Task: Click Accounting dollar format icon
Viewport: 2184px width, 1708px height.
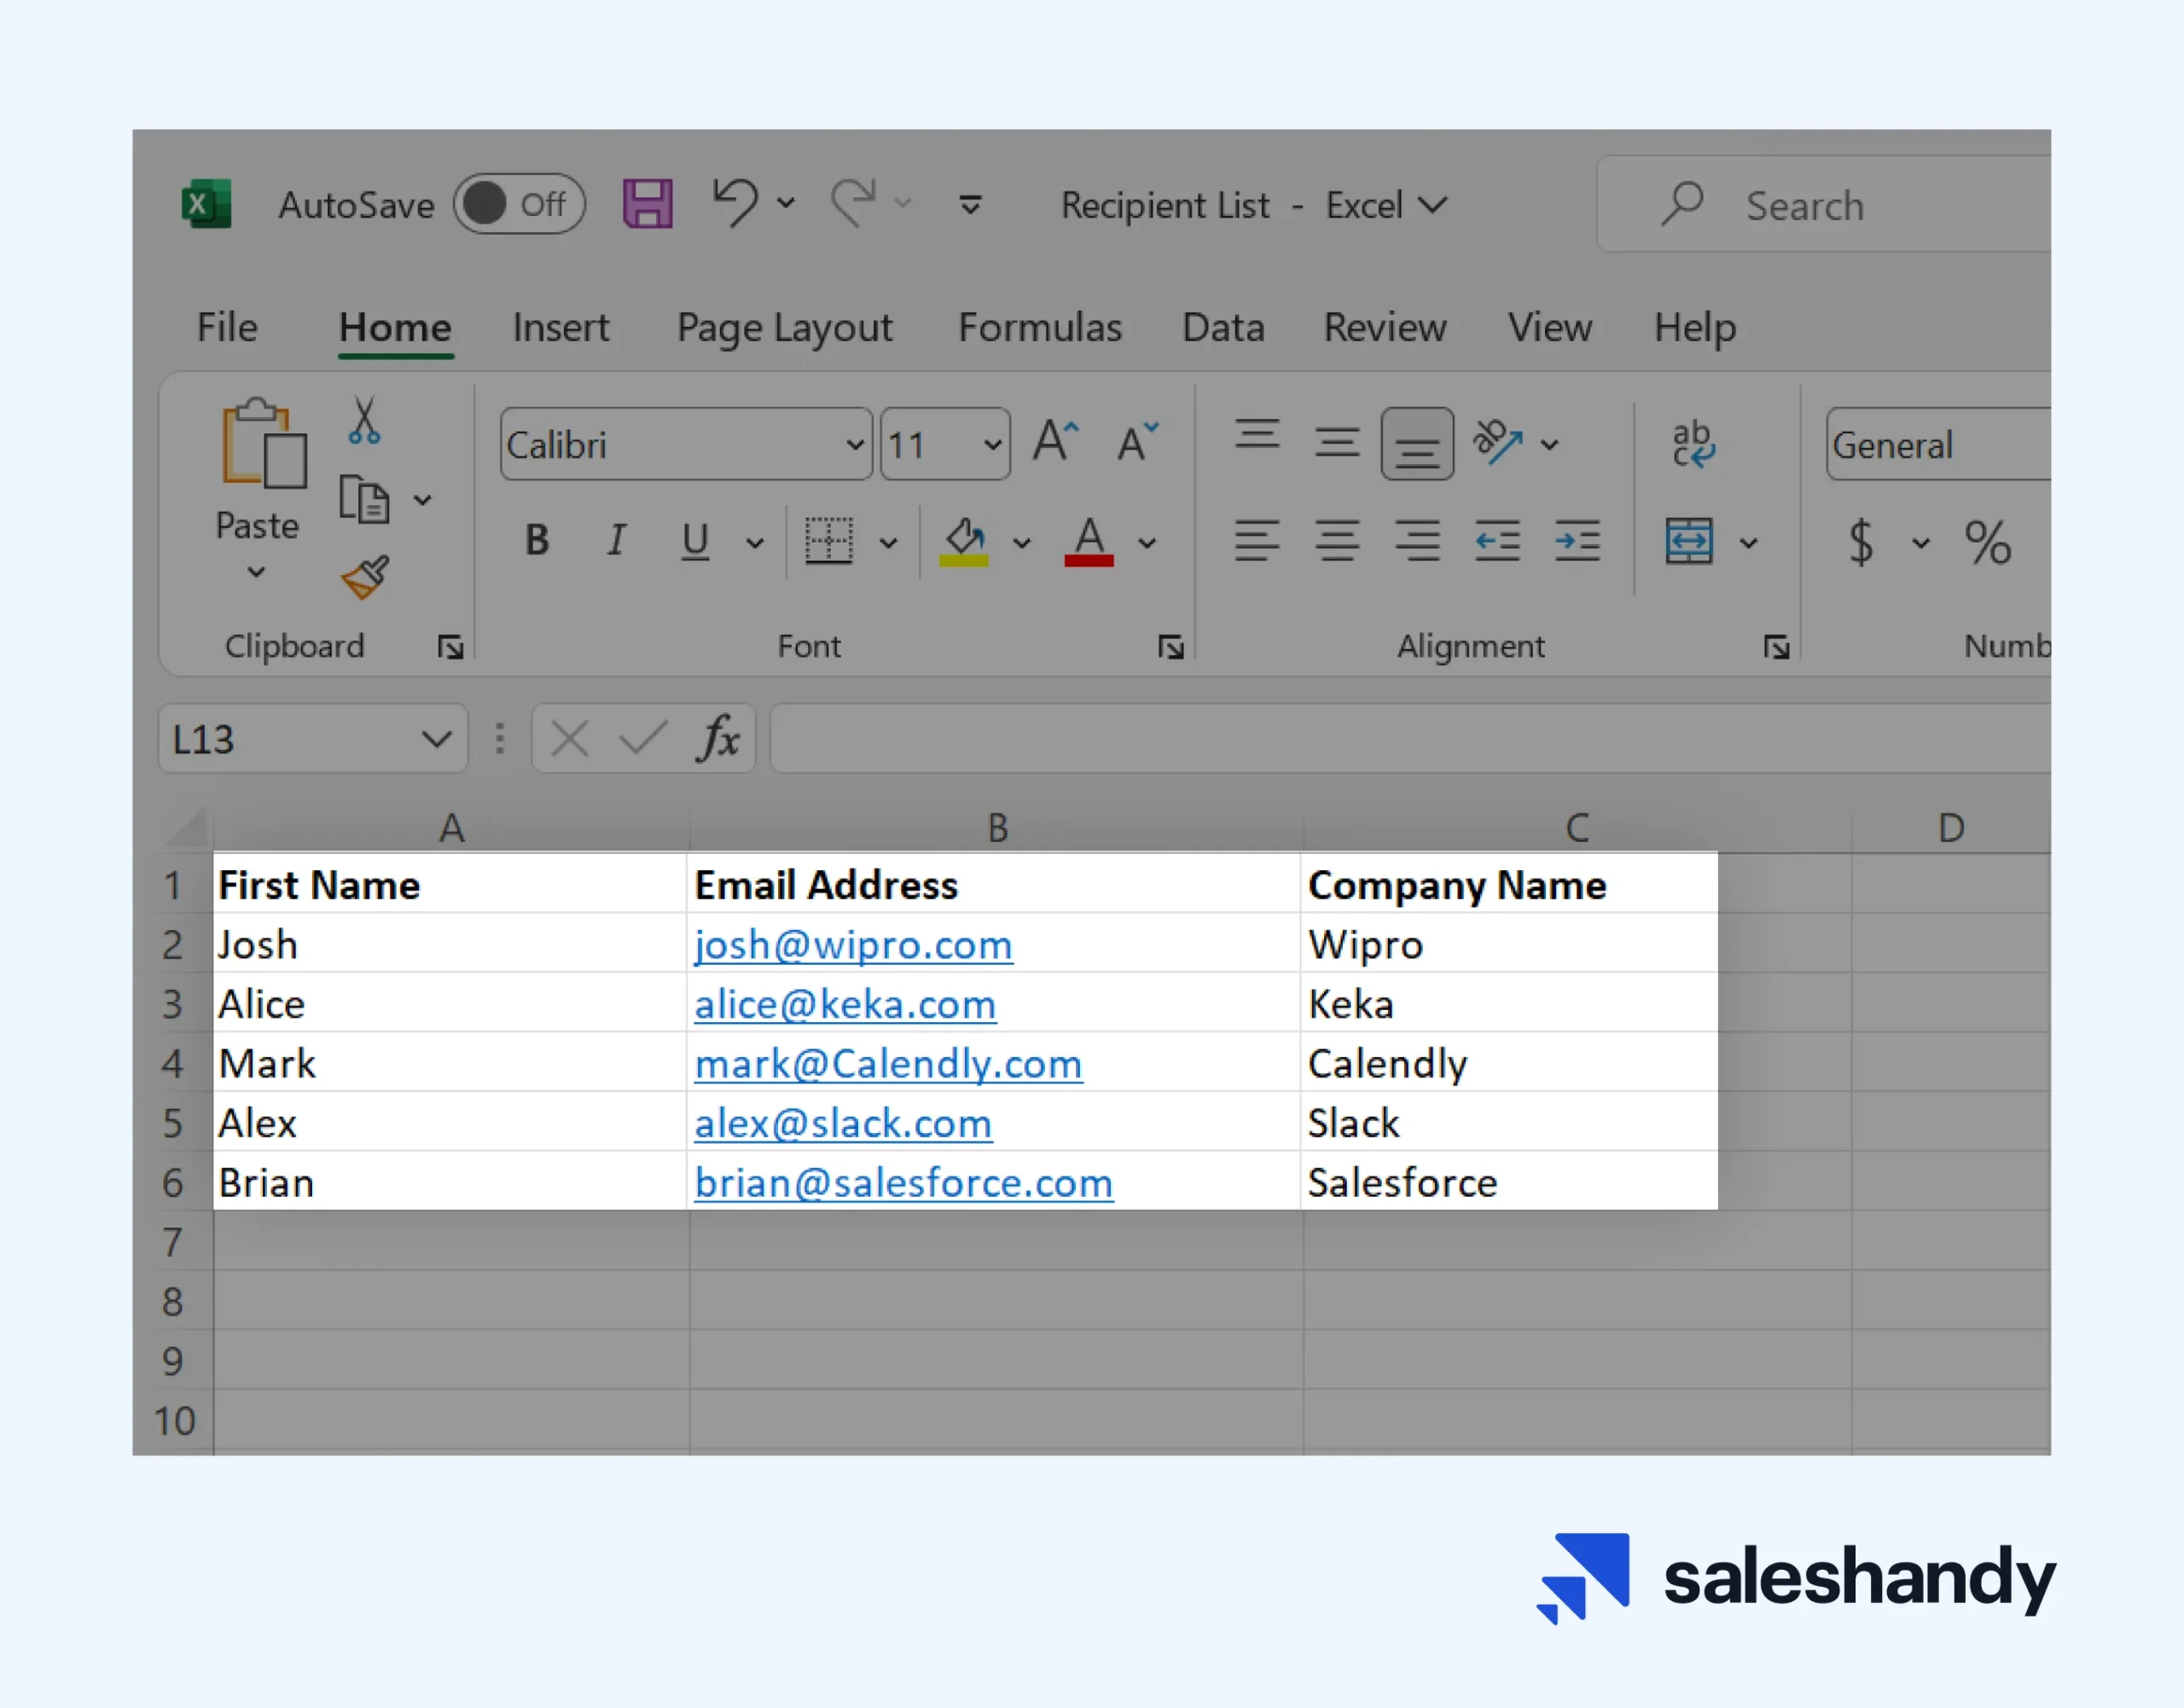Action: (x=1860, y=542)
